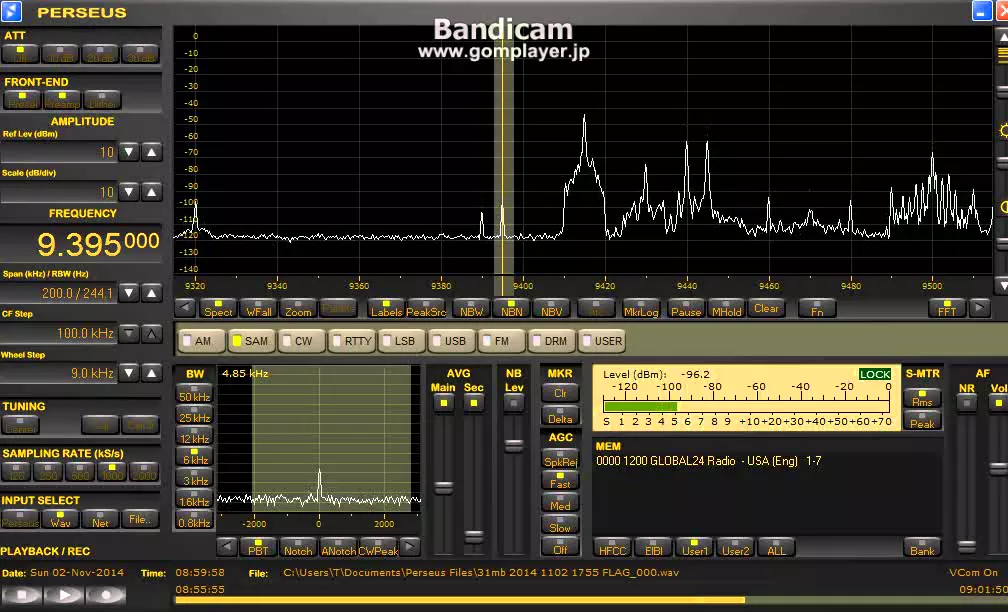1008x612 pixels.
Task: Clear the spectrum trace
Action: (766, 309)
